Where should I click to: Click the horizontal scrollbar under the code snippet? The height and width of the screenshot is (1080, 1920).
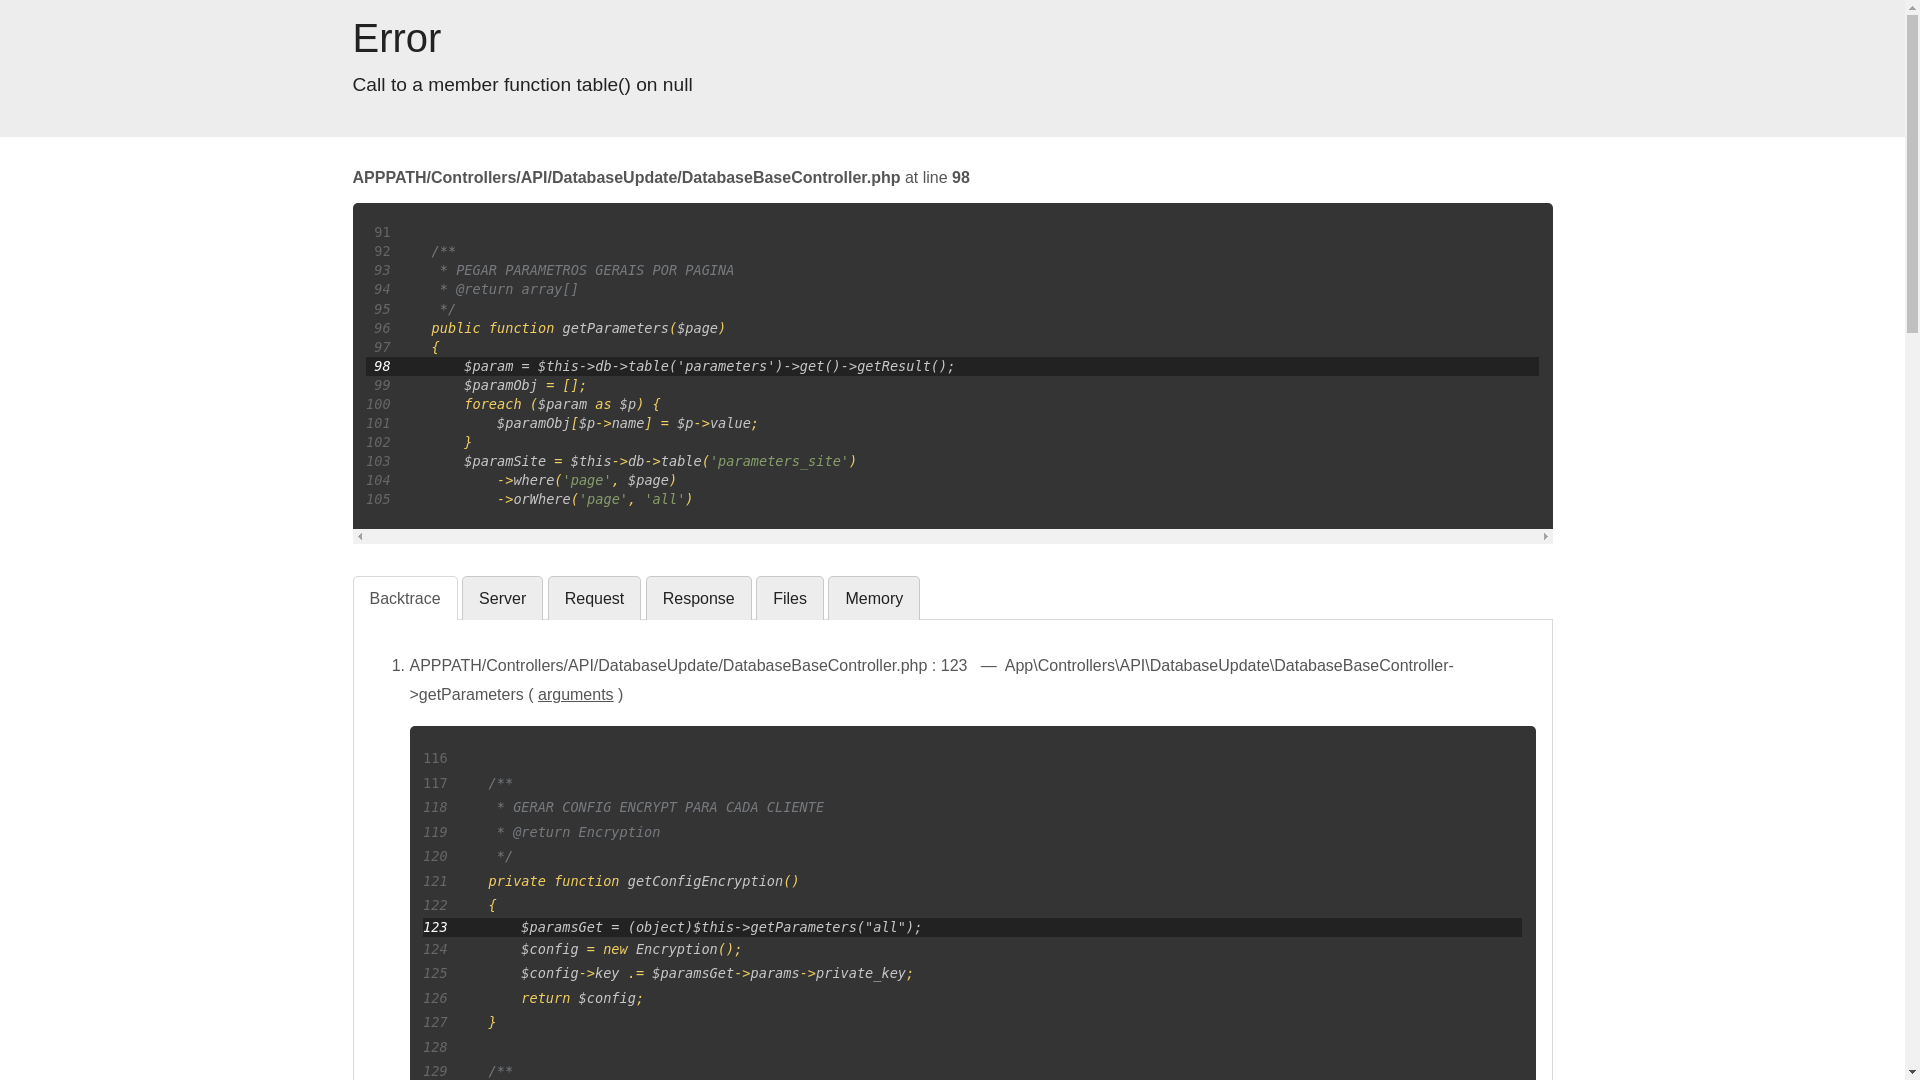point(952,537)
